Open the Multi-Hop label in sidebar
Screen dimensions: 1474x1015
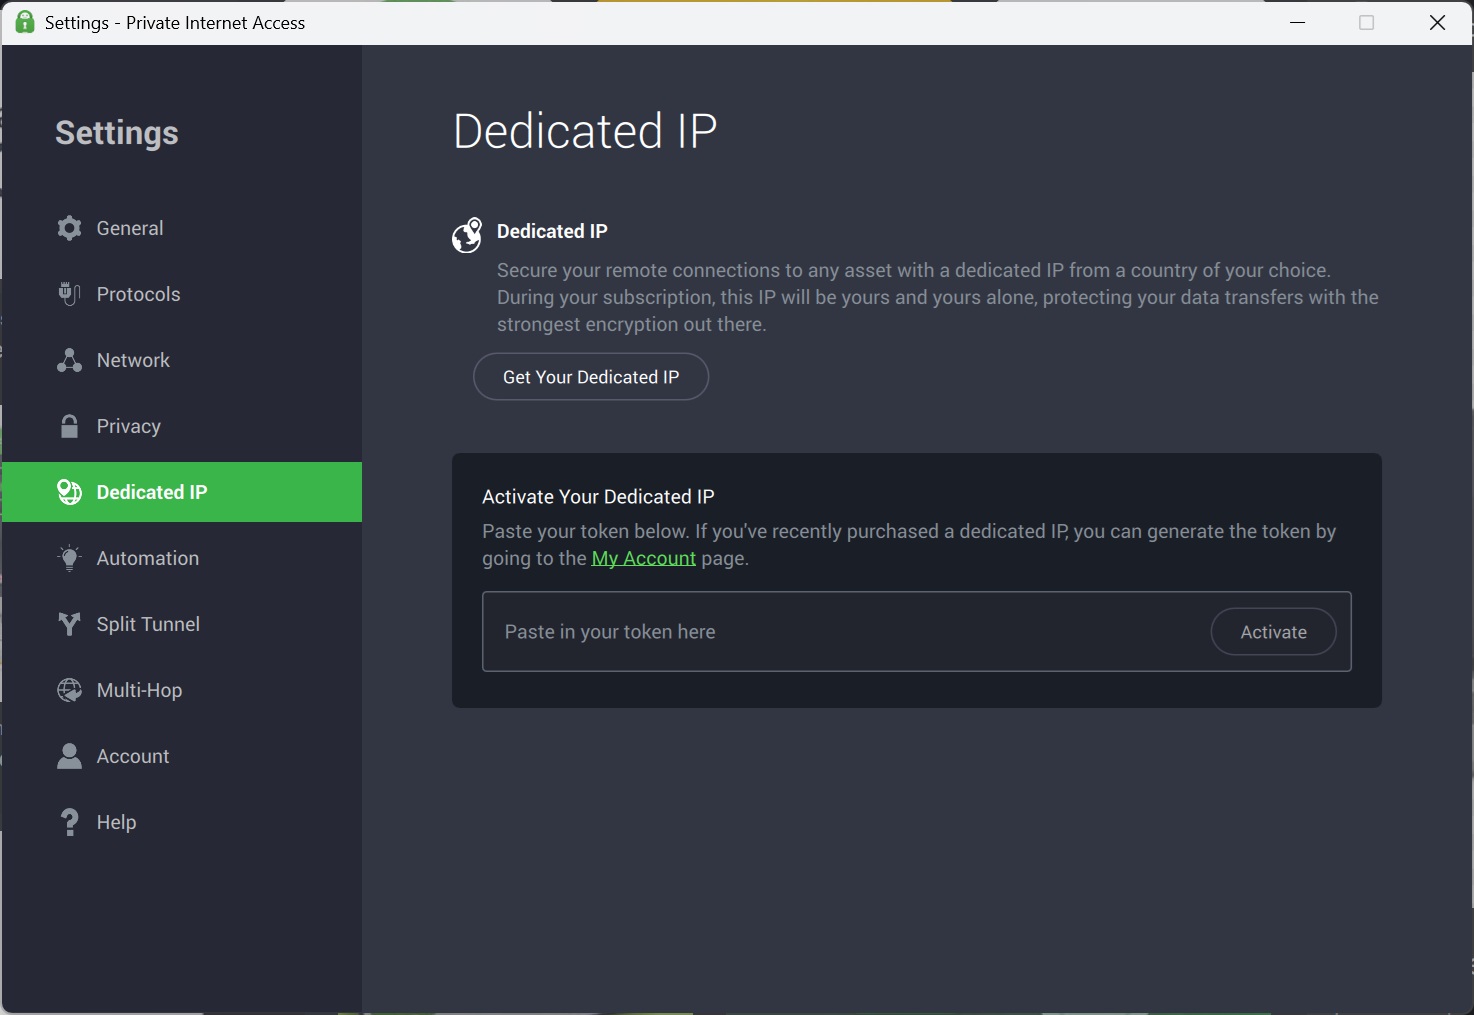(x=139, y=690)
